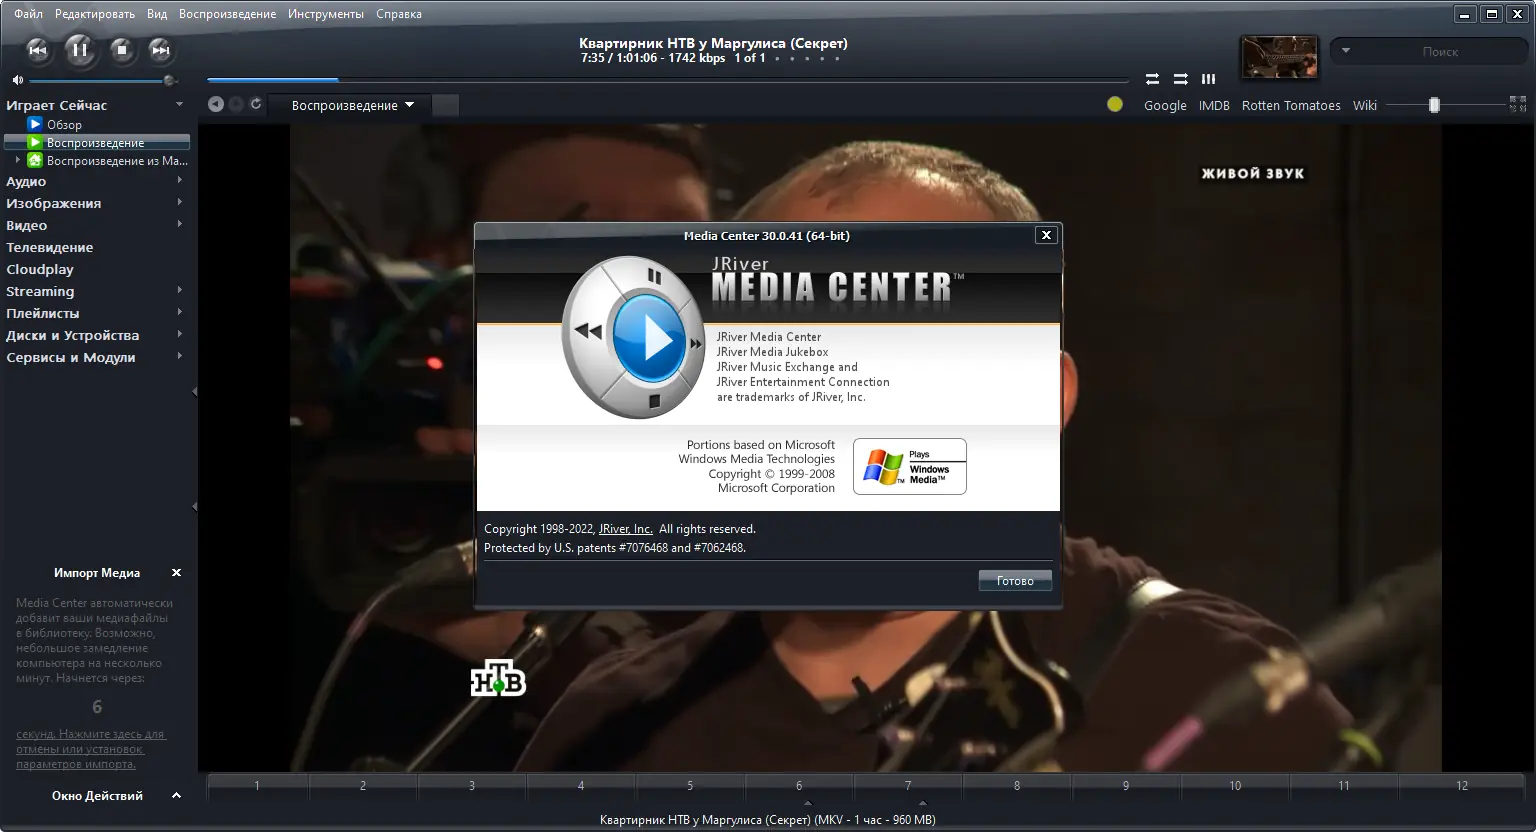The width and height of the screenshot is (1536, 832).
Task: Click the grid view icon beside the size slider
Action: [x=1518, y=104]
